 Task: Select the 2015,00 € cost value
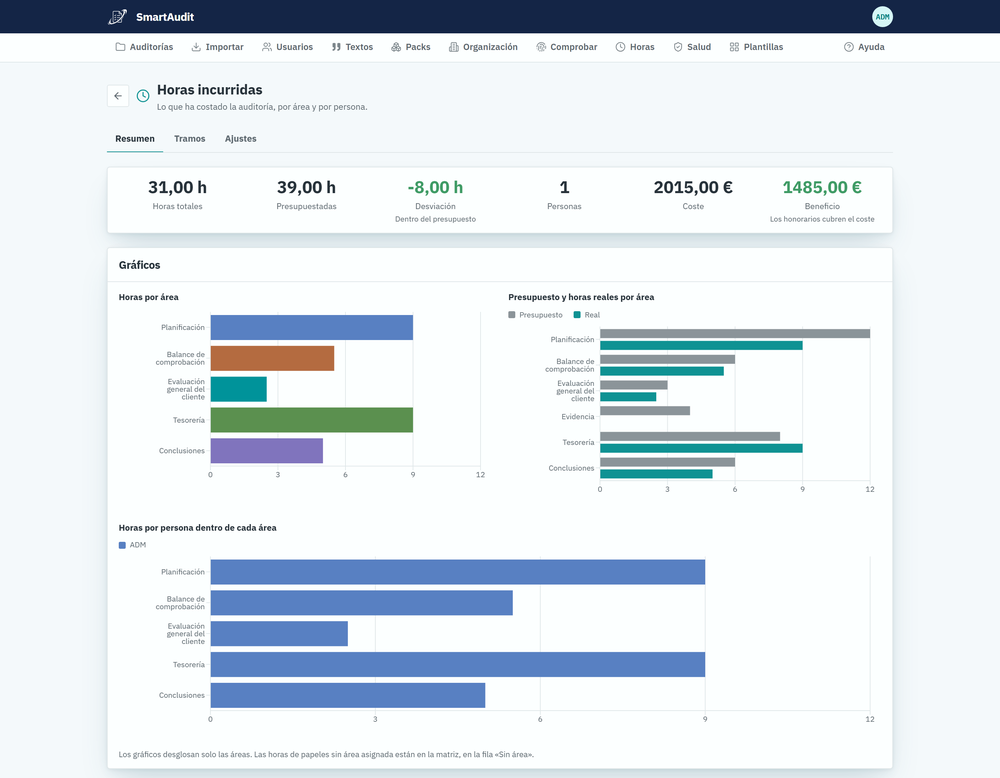tap(693, 187)
